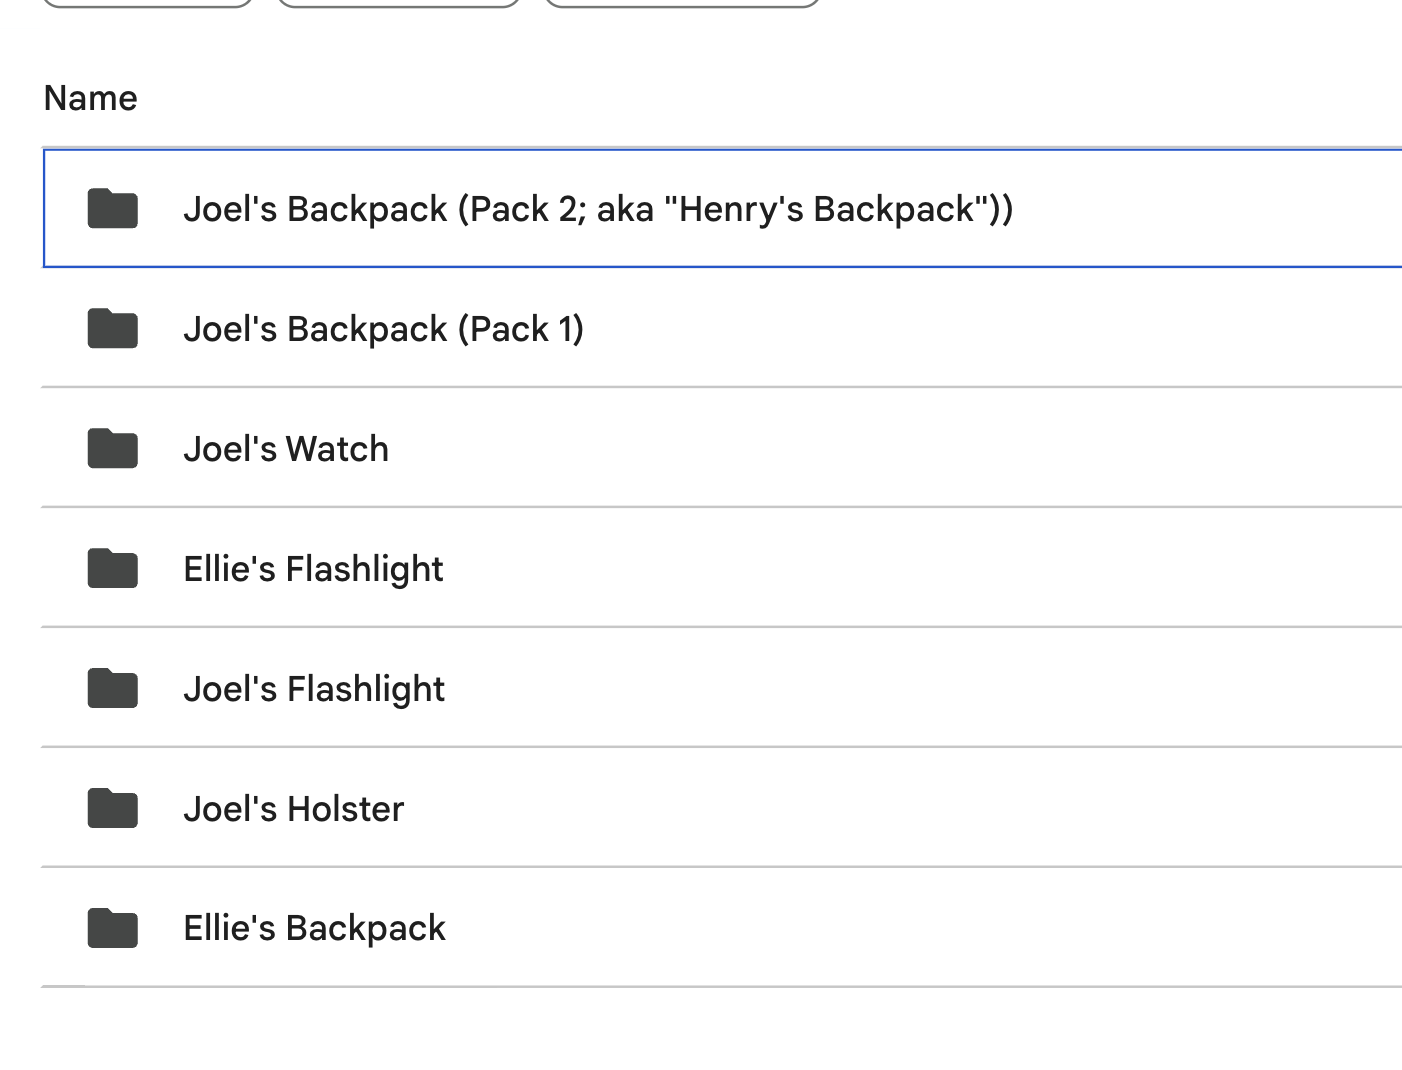Open the middle filter chip at top
Image resolution: width=1402 pixels, height=1070 pixels.
click(397, 3)
